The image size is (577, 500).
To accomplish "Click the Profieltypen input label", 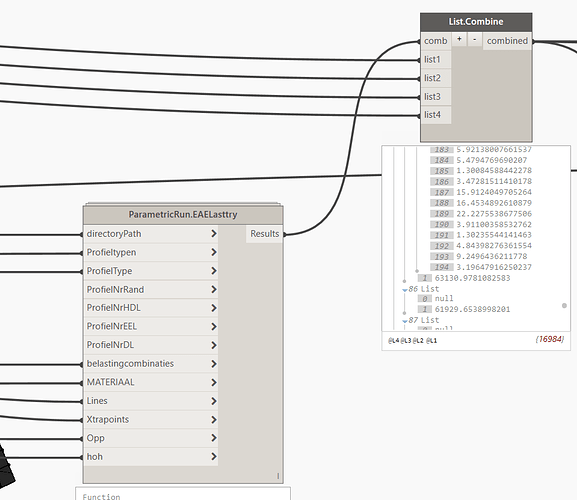I will 111,252.
